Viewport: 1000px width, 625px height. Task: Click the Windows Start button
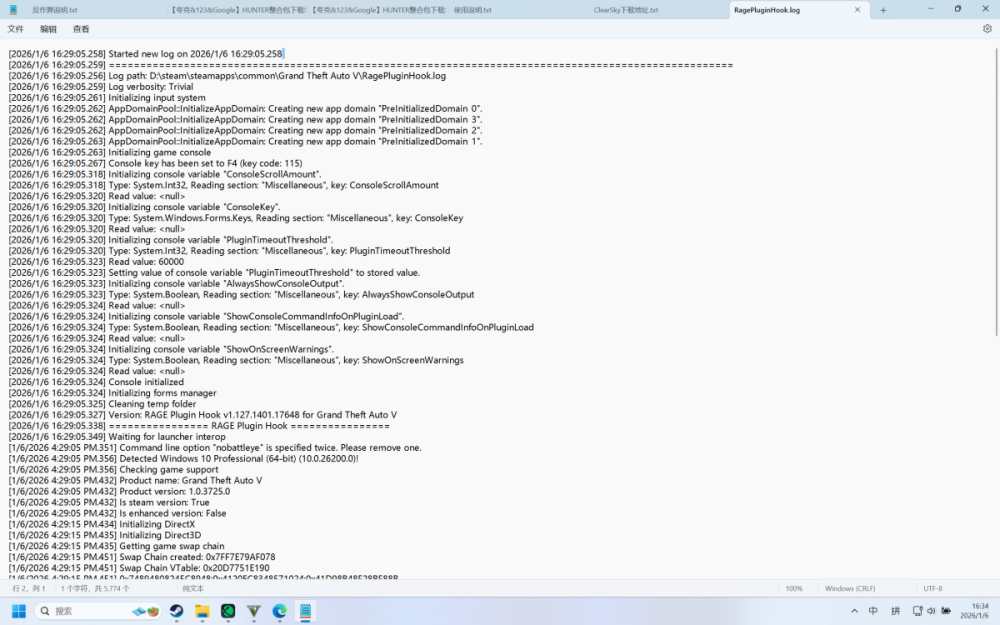click(x=20, y=611)
